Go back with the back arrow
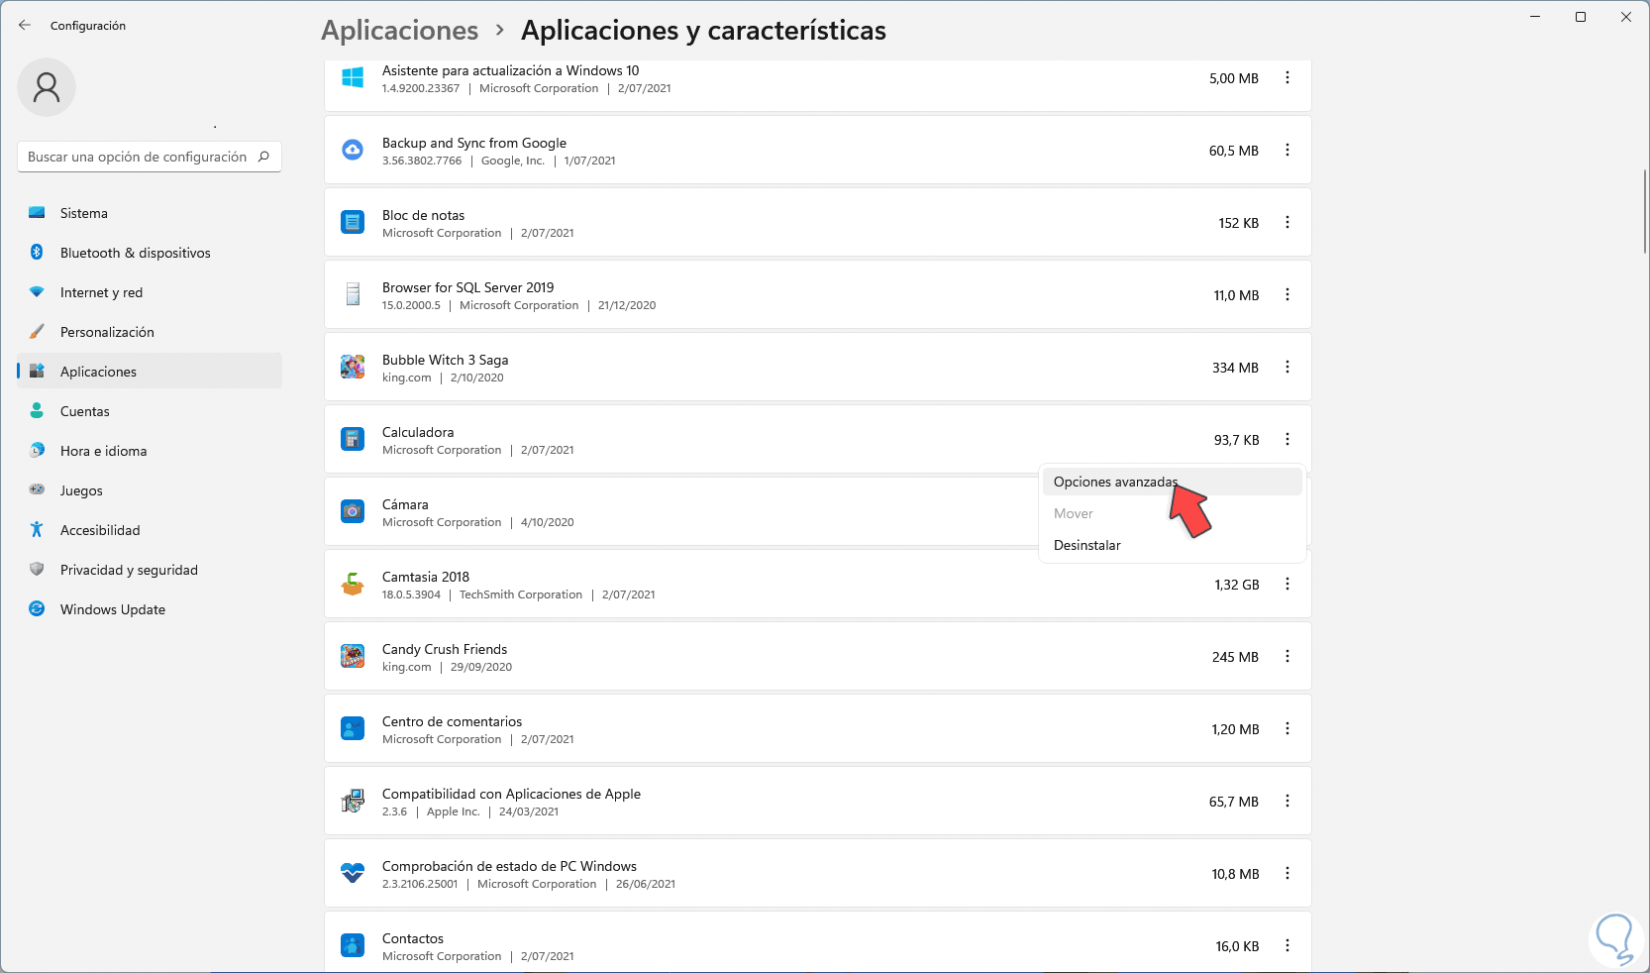The image size is (1650, 973). coord(25,25)
